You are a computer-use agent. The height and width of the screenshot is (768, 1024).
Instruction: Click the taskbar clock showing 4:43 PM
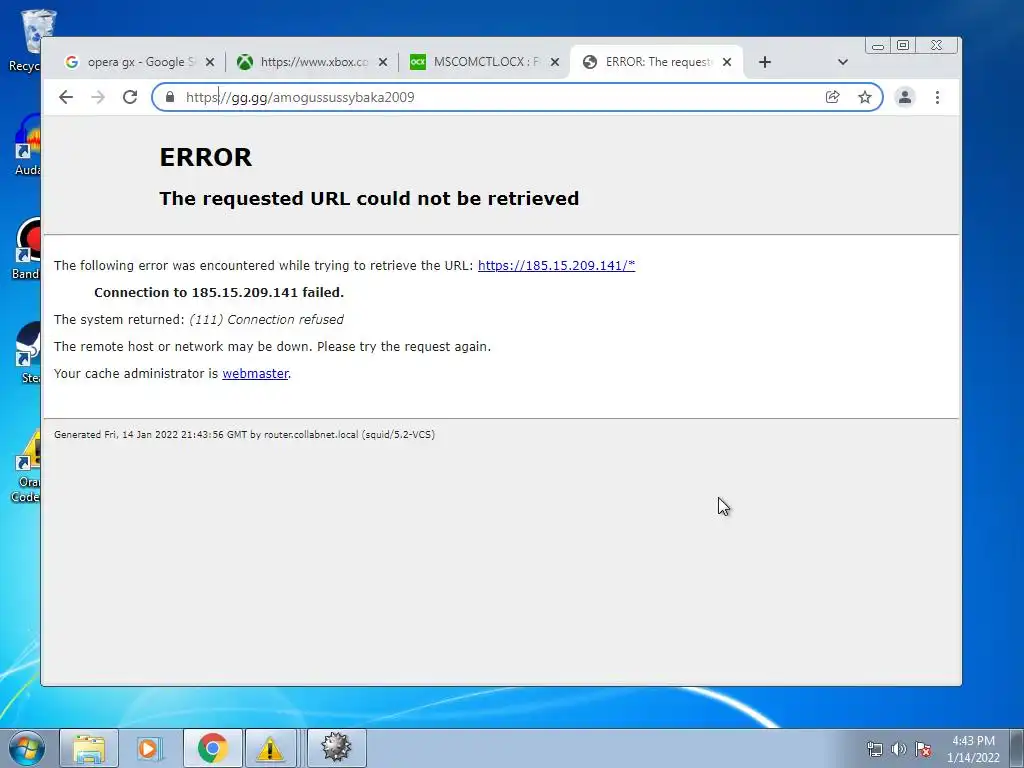[973, 749]
